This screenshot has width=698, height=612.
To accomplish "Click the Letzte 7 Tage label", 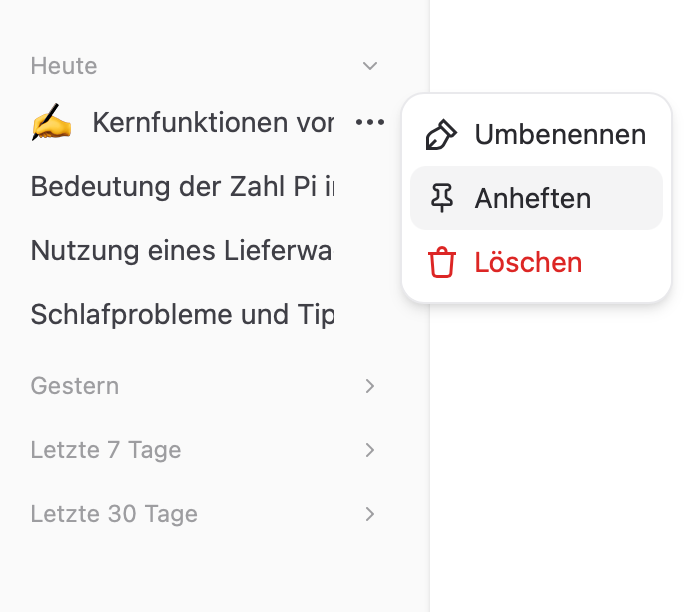I will (x=106, y=450).
